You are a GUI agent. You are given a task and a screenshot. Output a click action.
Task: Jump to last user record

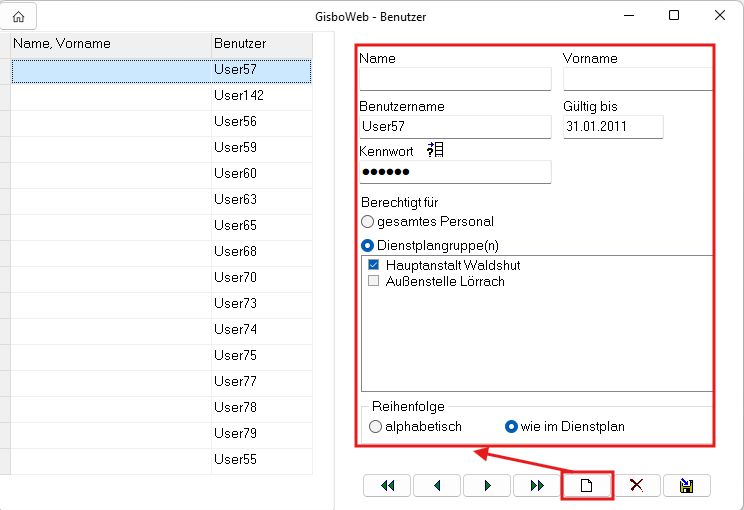pos(537,485)
